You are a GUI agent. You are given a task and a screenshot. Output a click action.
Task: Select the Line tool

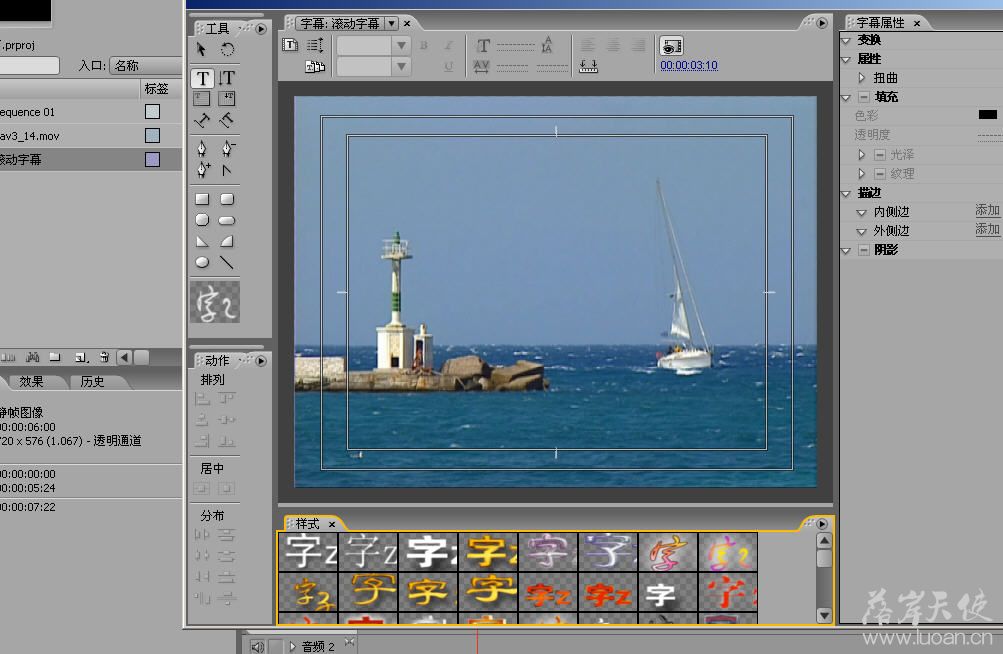[226, 262]
